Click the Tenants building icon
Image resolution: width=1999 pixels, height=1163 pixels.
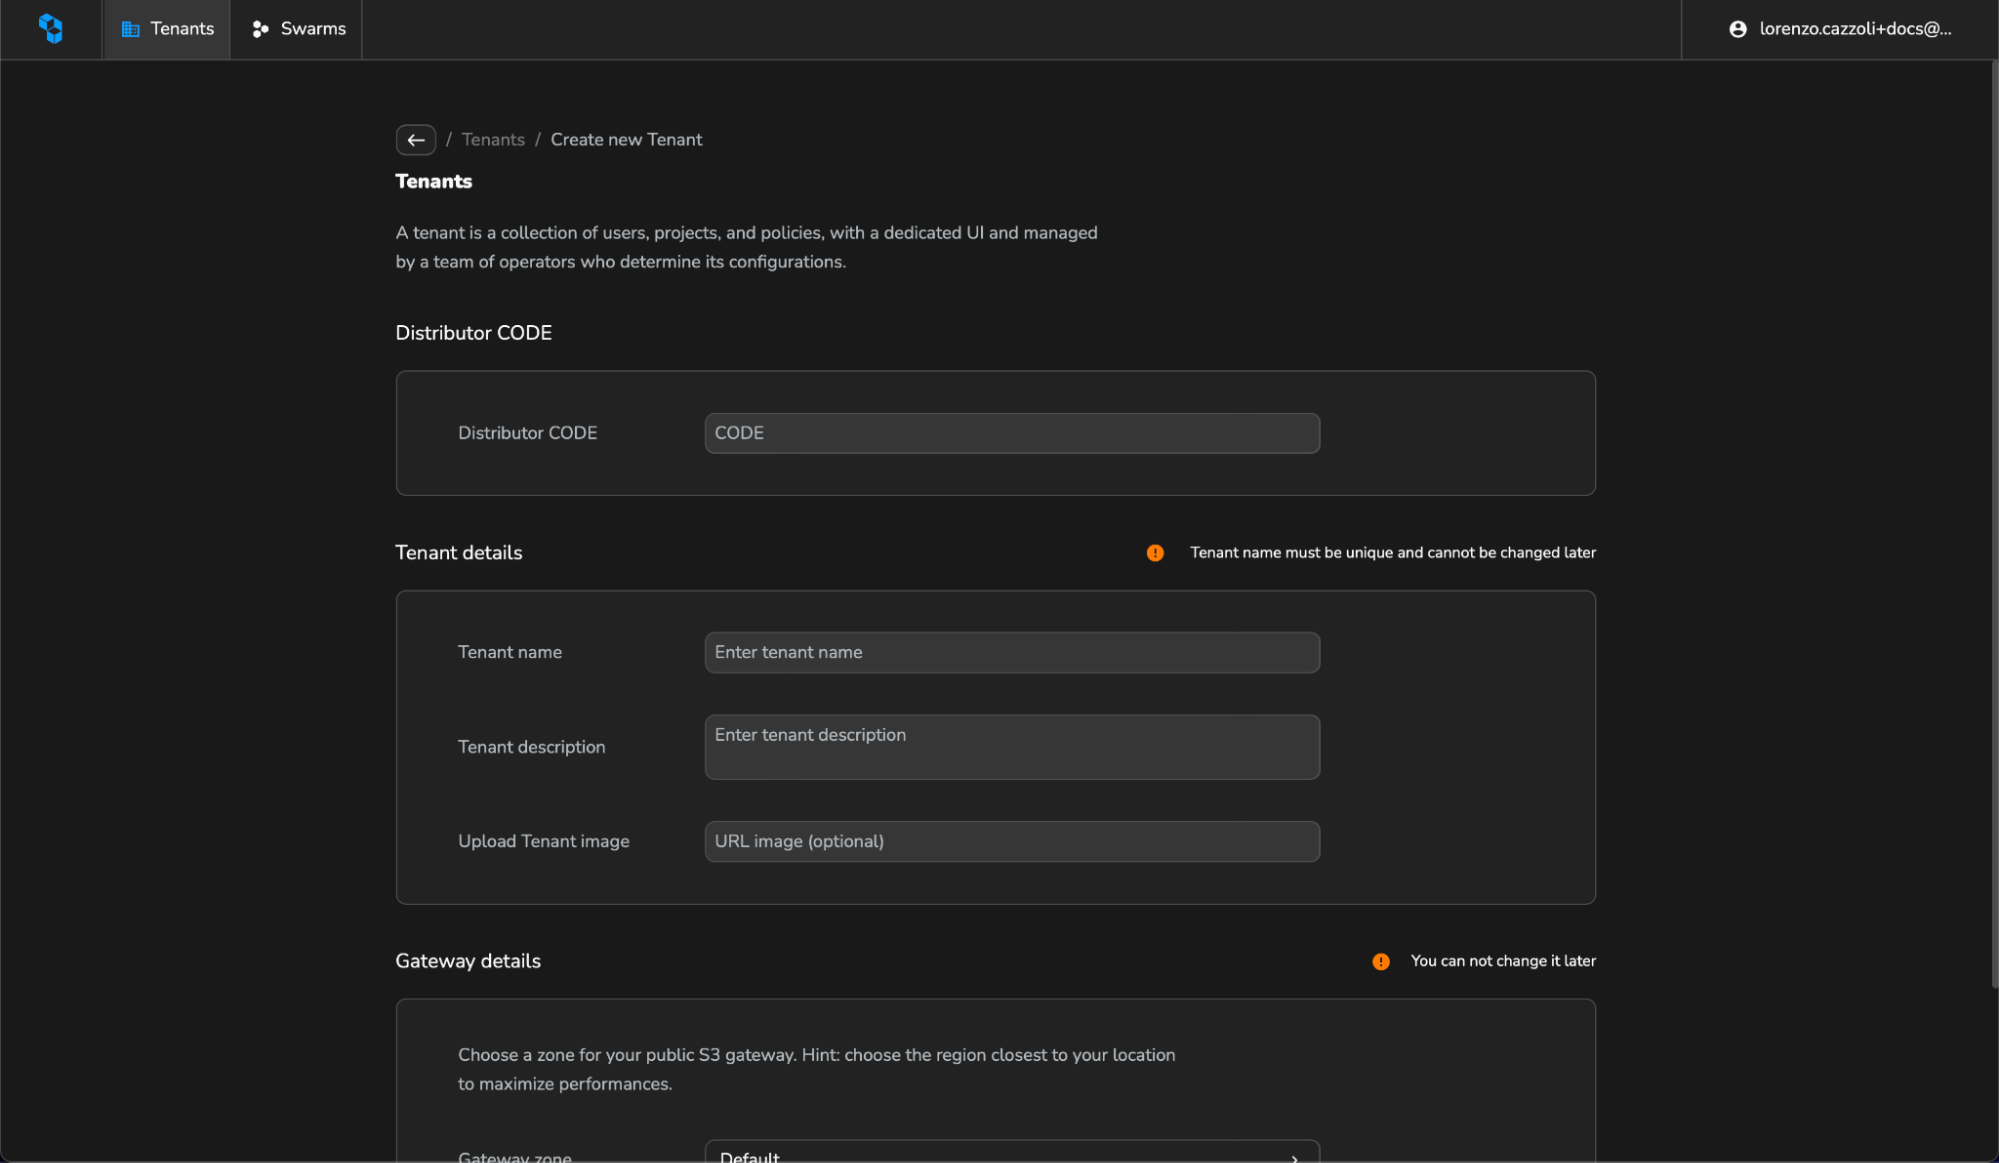click(x=130, y=29)
